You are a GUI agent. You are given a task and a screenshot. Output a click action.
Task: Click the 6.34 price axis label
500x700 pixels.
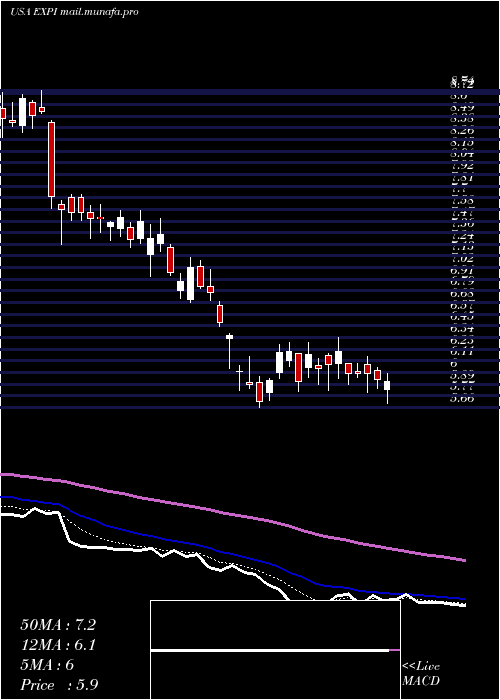click(462, 329)
